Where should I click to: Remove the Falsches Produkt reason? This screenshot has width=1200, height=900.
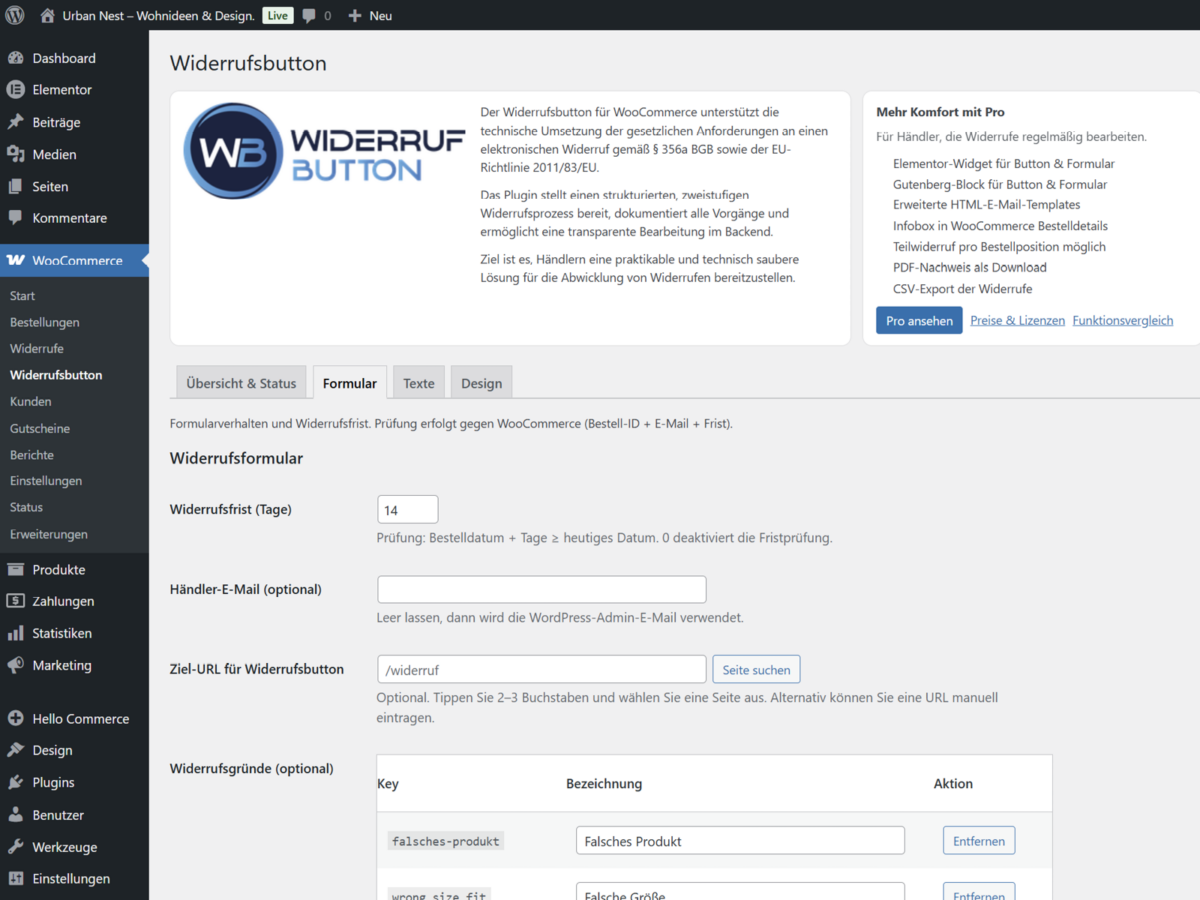tap(978, 841)
